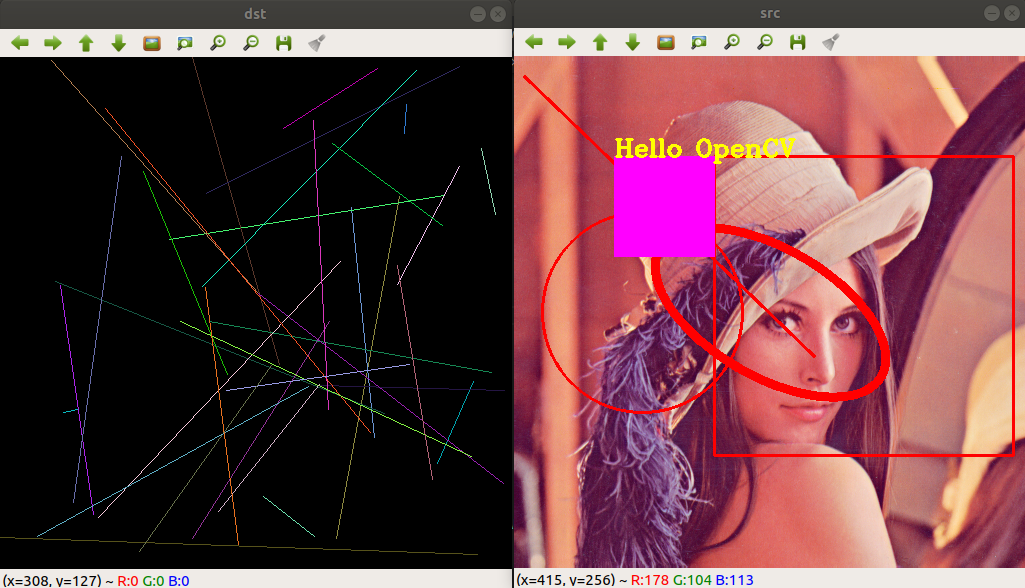Zoom out of the src image
The image size is (1025, 588).
point(765,43)
